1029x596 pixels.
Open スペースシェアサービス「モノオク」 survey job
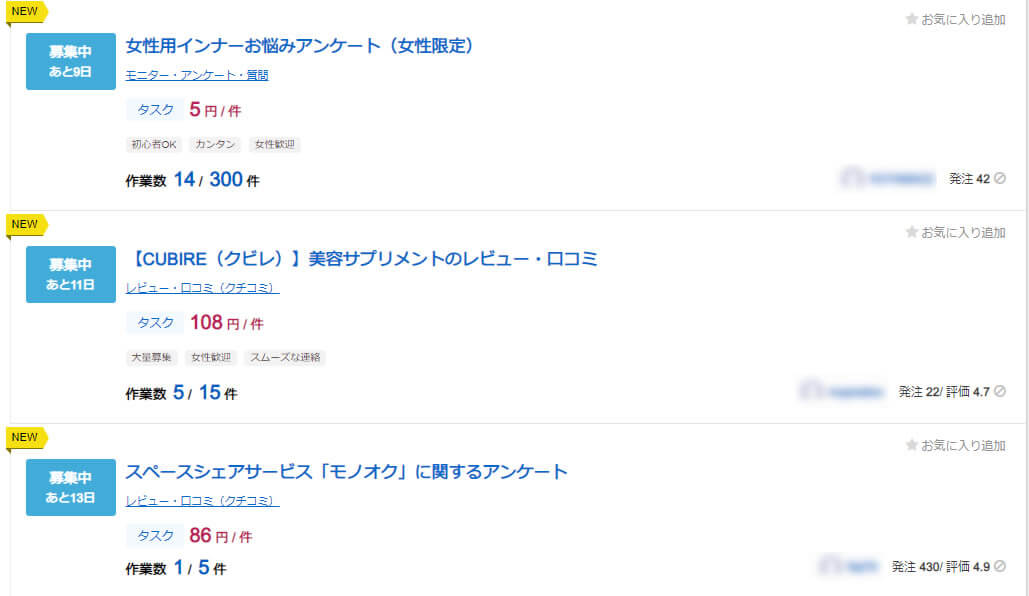(x=346, y=472)
